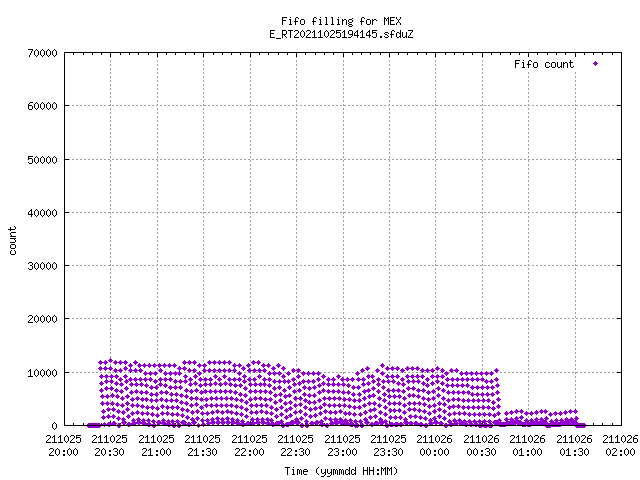The height and width of the screenshot is (480, 640).
Task: Click the x-axis tick 211026 01:00
Action: 528,446
